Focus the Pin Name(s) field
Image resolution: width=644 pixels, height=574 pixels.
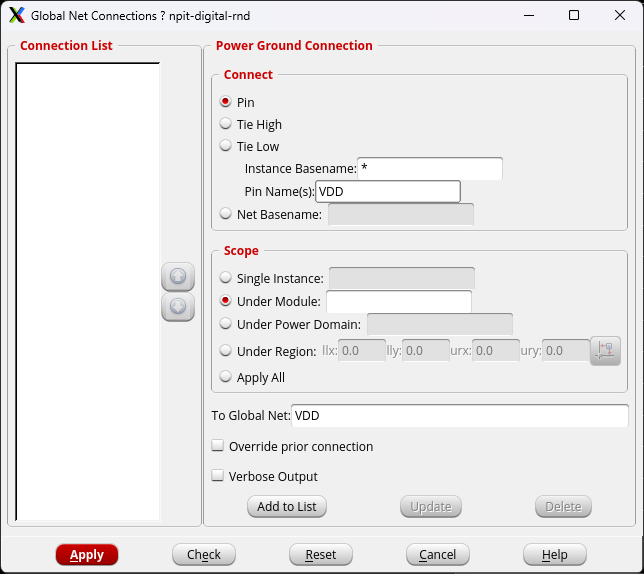[388, 191]
